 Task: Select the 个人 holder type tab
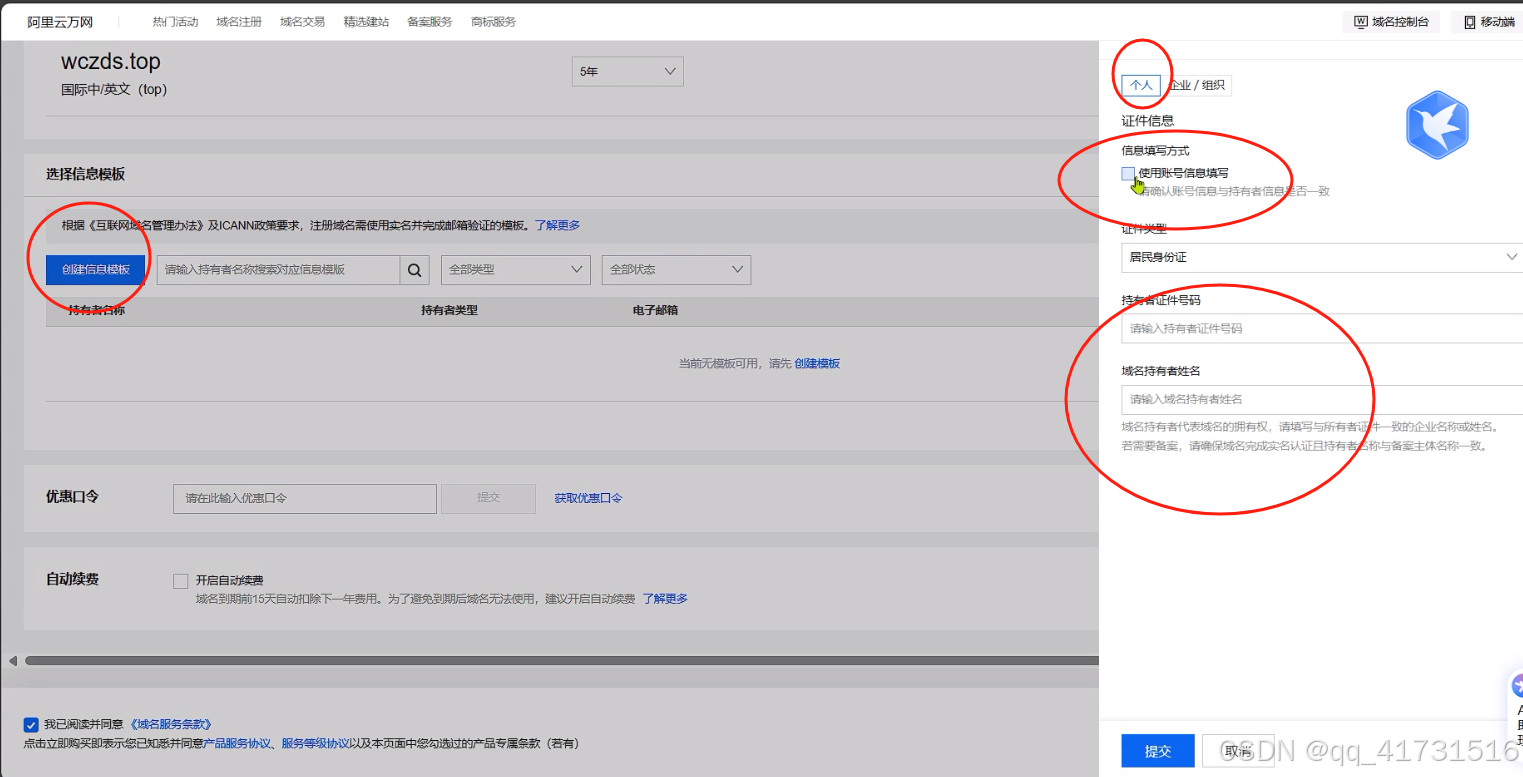click(1141, 85)
